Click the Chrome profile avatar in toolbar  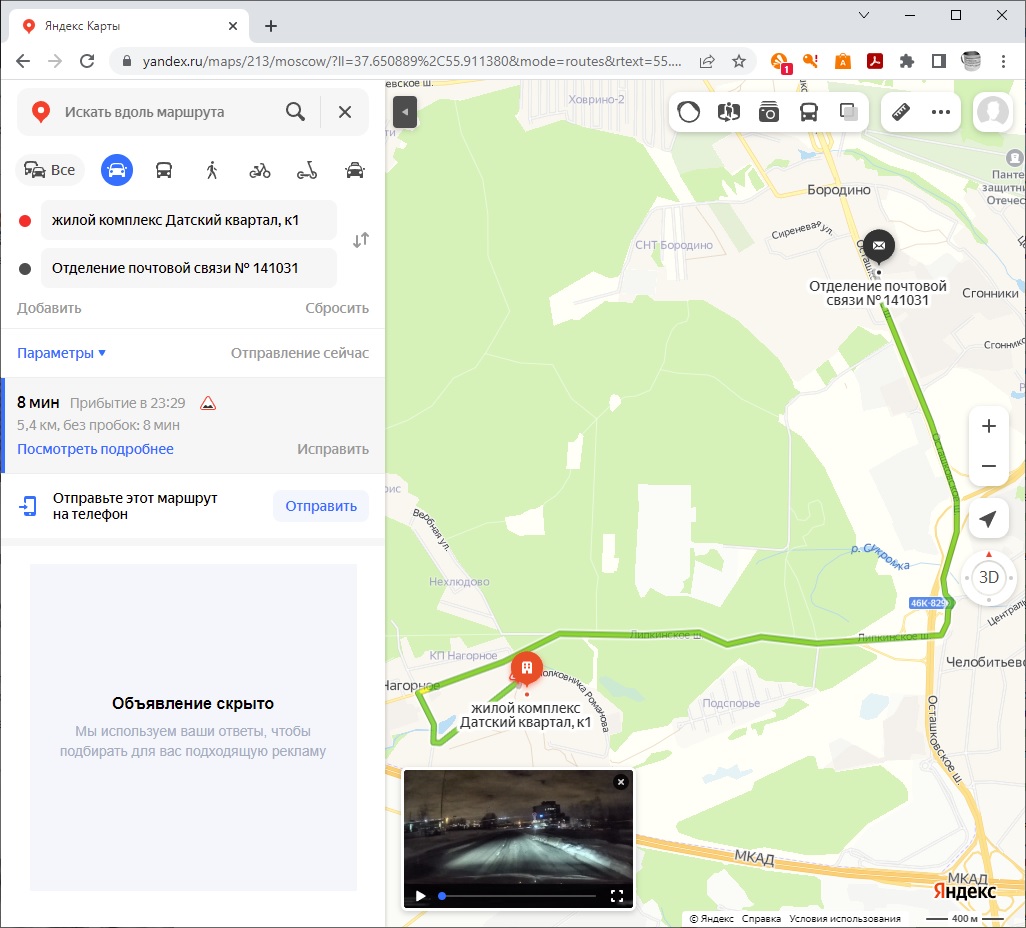[972, 62]
